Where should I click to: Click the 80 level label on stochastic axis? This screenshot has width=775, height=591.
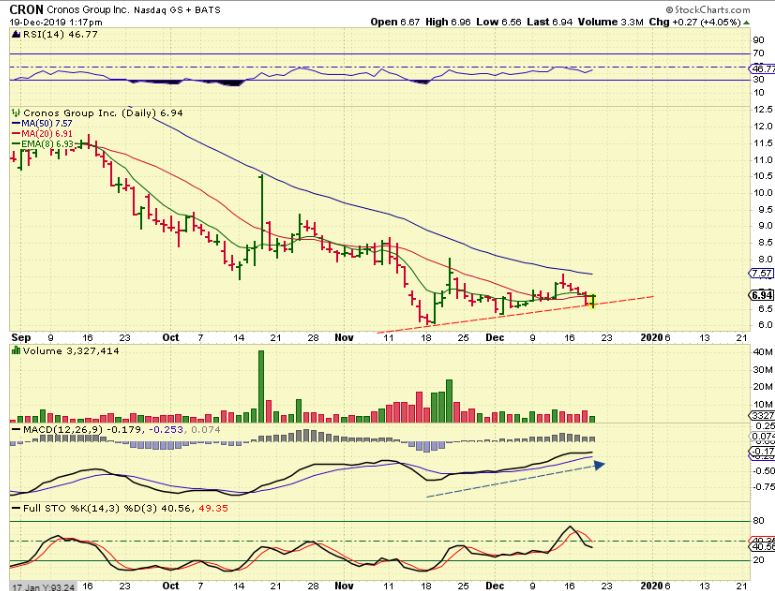[758, 521]
